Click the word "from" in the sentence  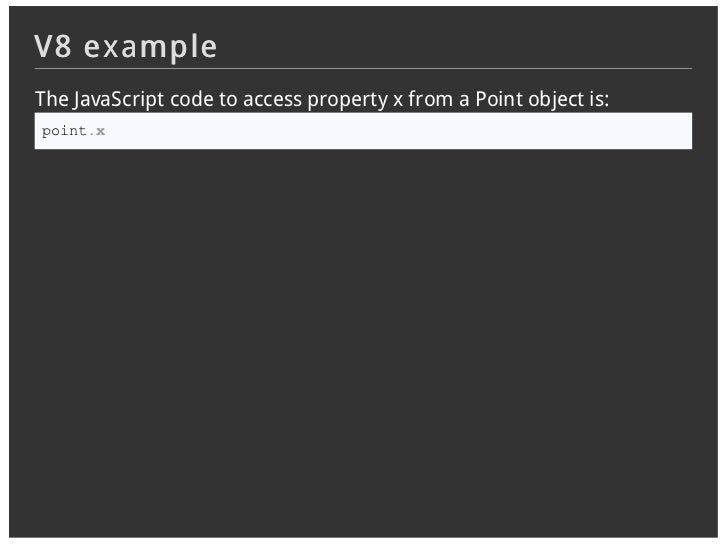430,99
